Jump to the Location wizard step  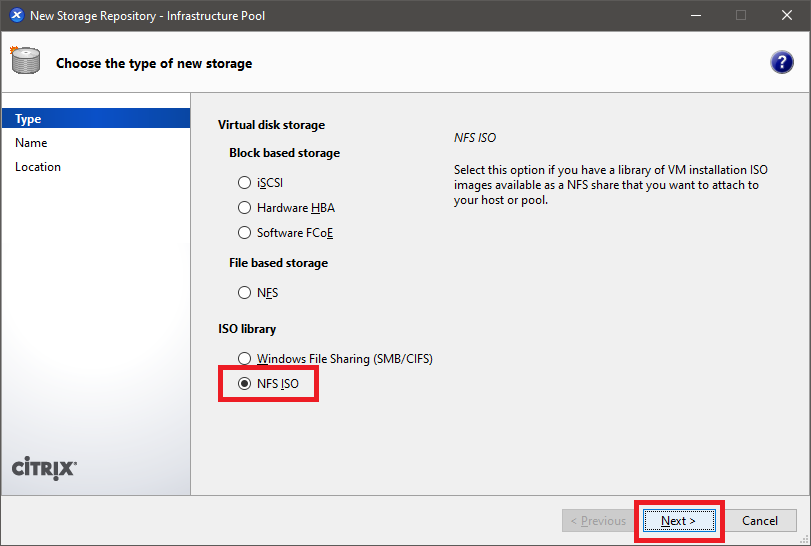pyautogui.click(x=38, y=167)
